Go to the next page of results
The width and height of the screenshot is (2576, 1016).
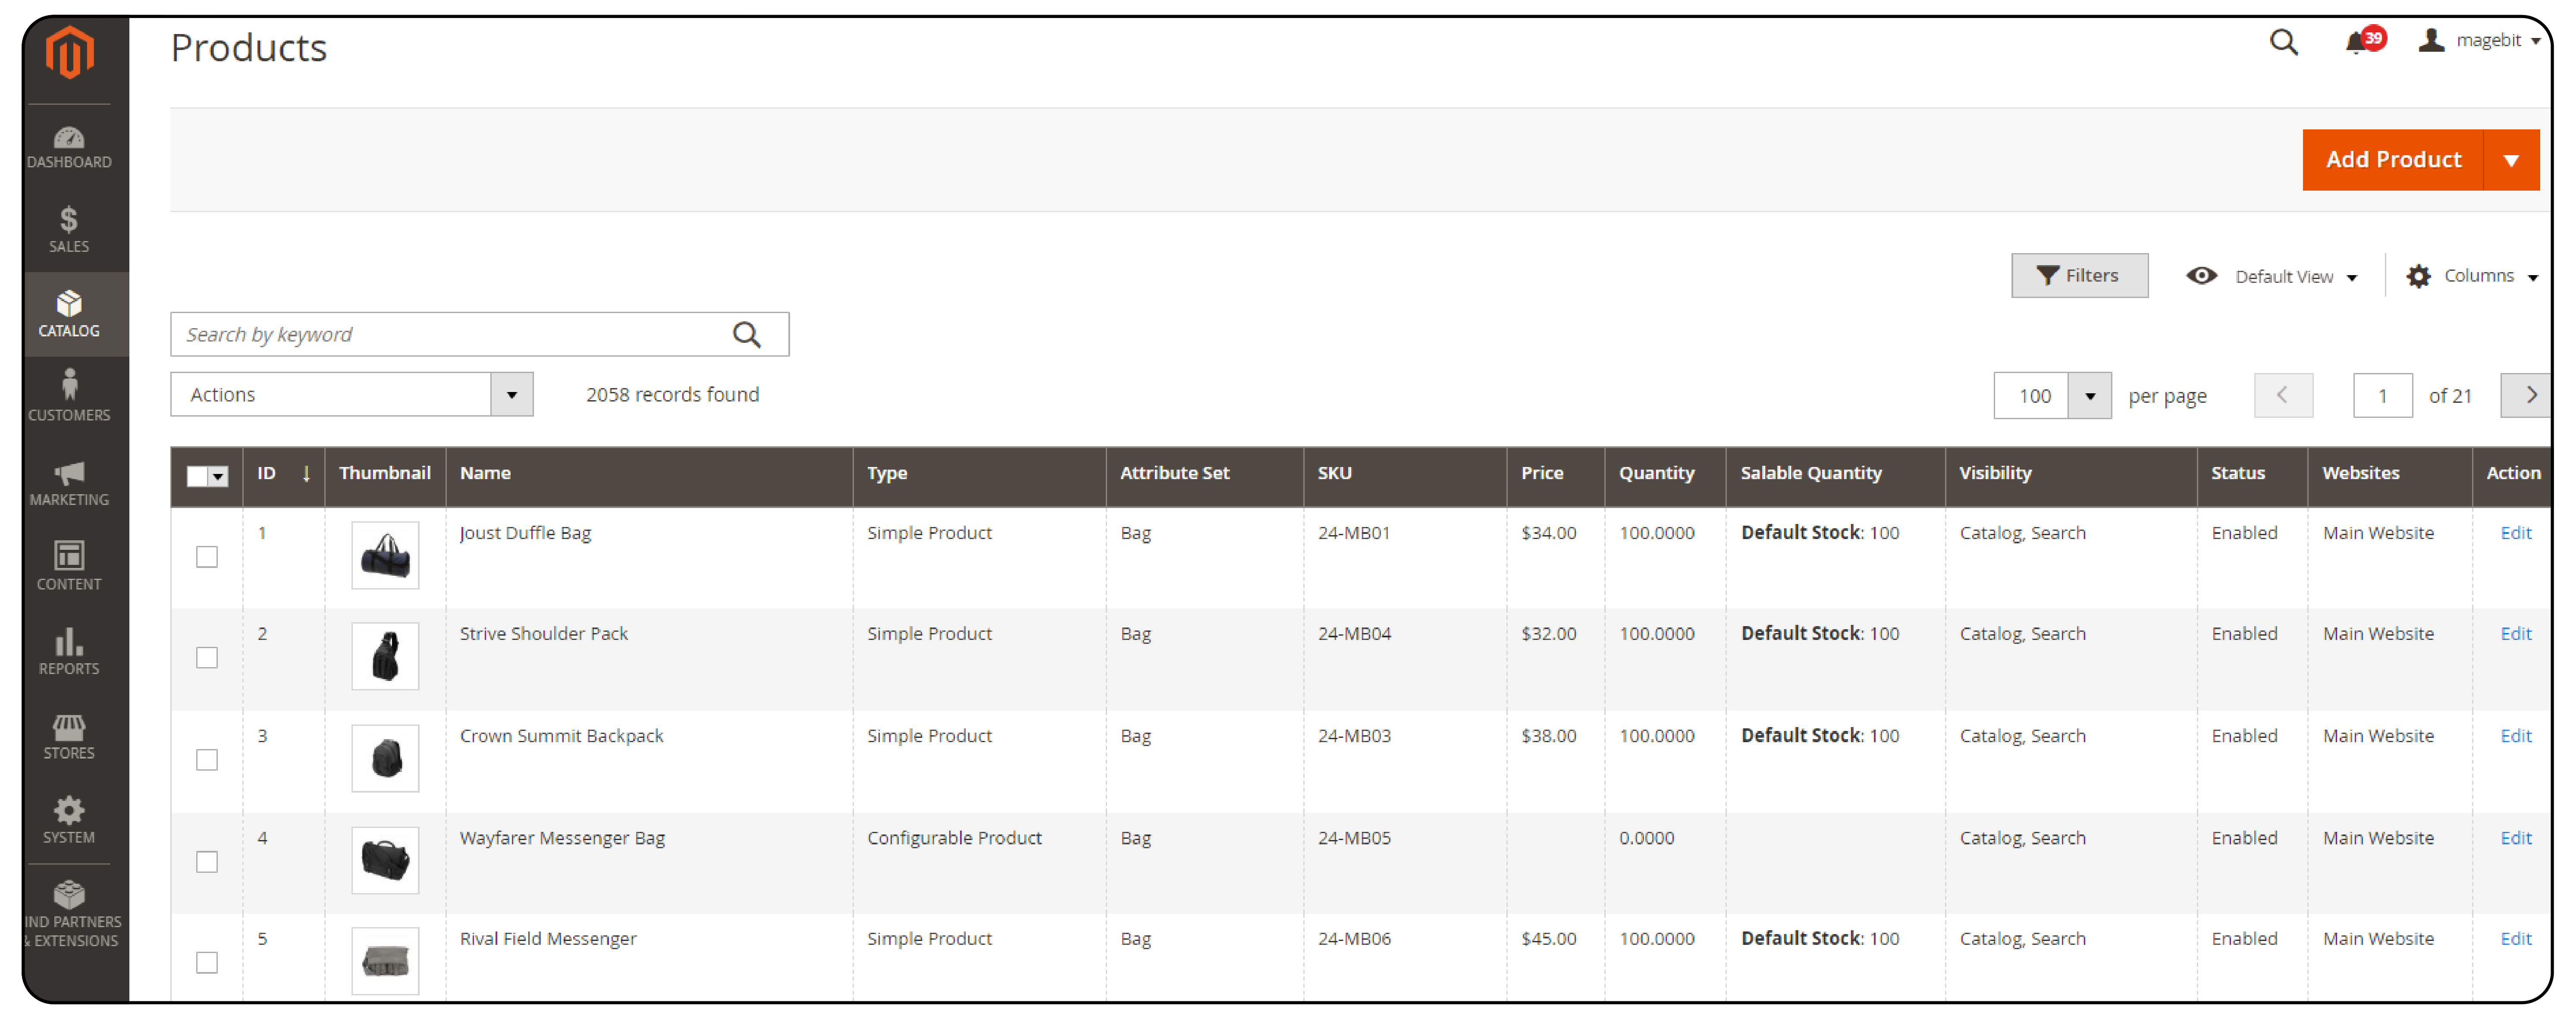2526,395
